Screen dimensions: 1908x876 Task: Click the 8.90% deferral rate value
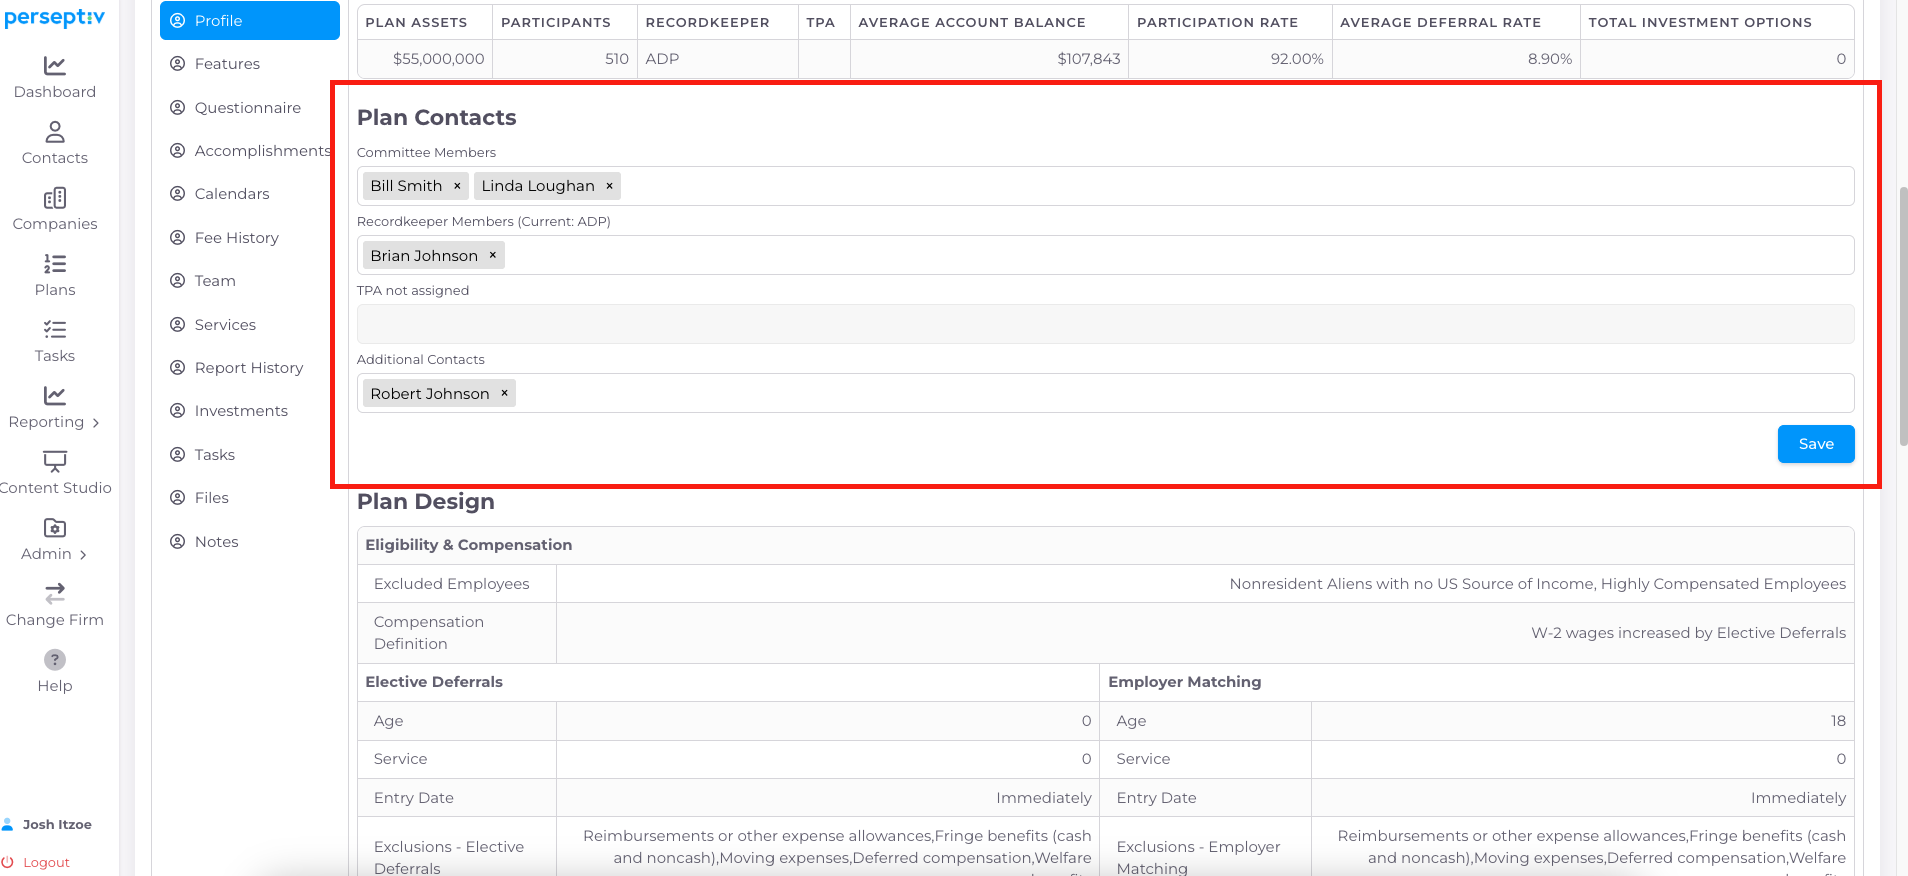(1549, 59)
